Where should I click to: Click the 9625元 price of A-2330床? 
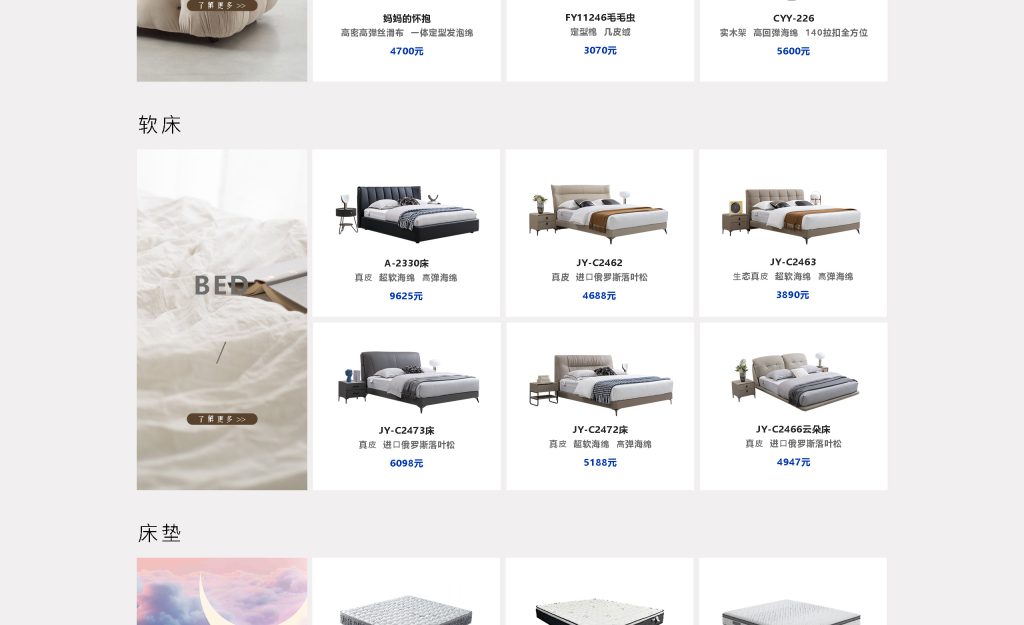(406, 296)
